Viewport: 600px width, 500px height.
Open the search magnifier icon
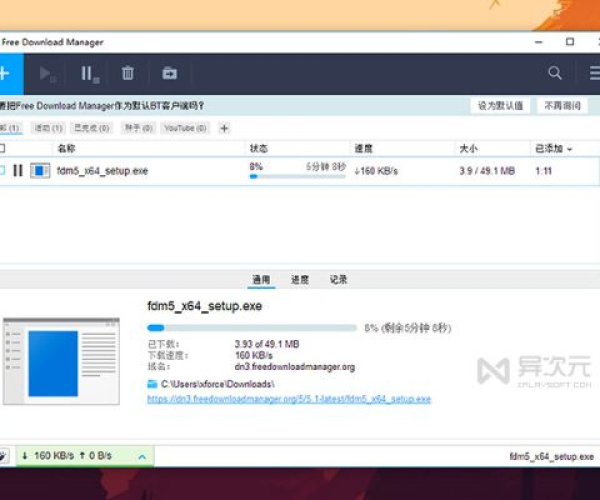pyautogui.click(x=554, y=73)
